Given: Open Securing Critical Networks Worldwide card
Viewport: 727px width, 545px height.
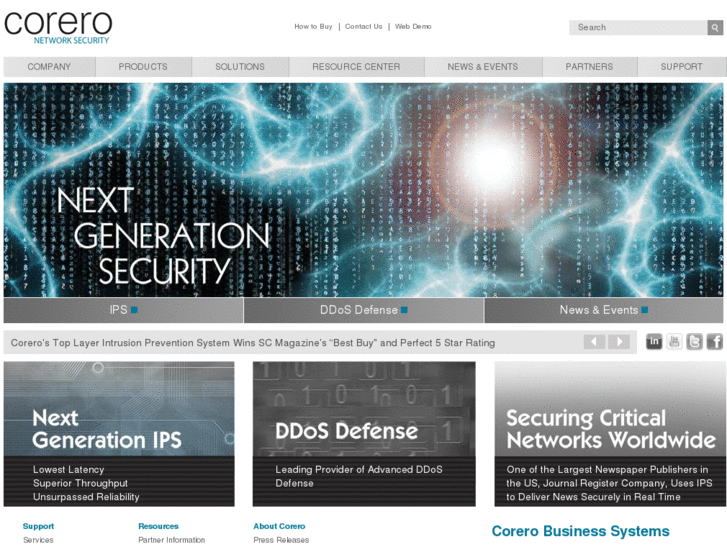Looking at the screenshot, I should [x=609, y=434].
